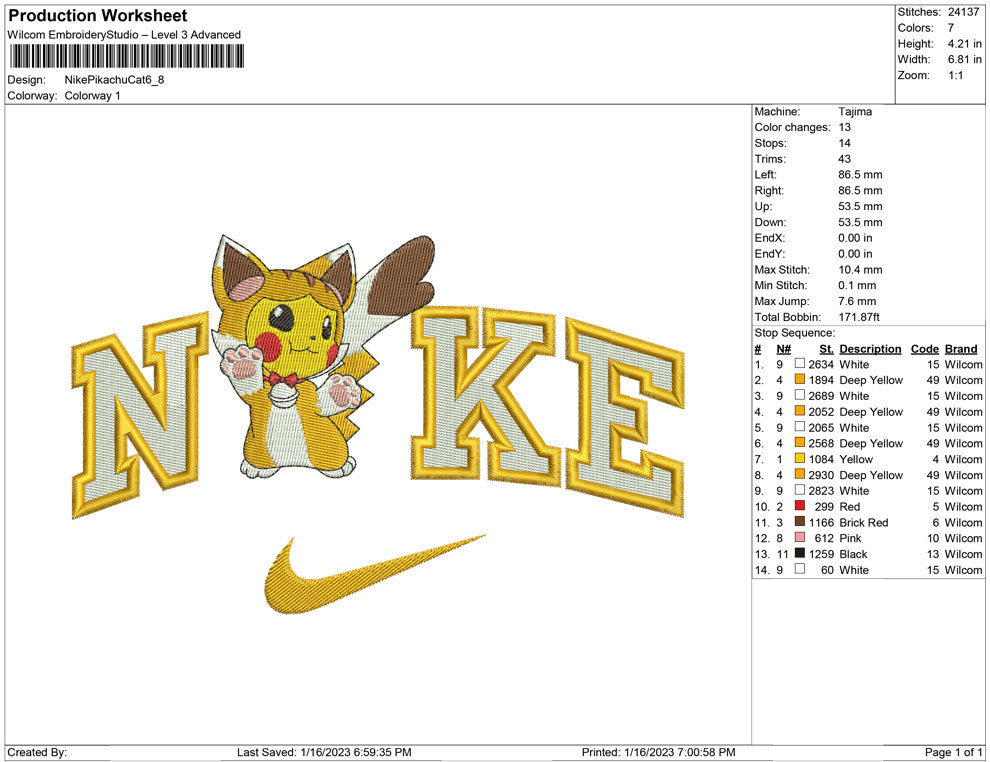Screen dimensions: 990x762
Task: Click the 'Stops:' value '14'
Action: pos(844,143)
